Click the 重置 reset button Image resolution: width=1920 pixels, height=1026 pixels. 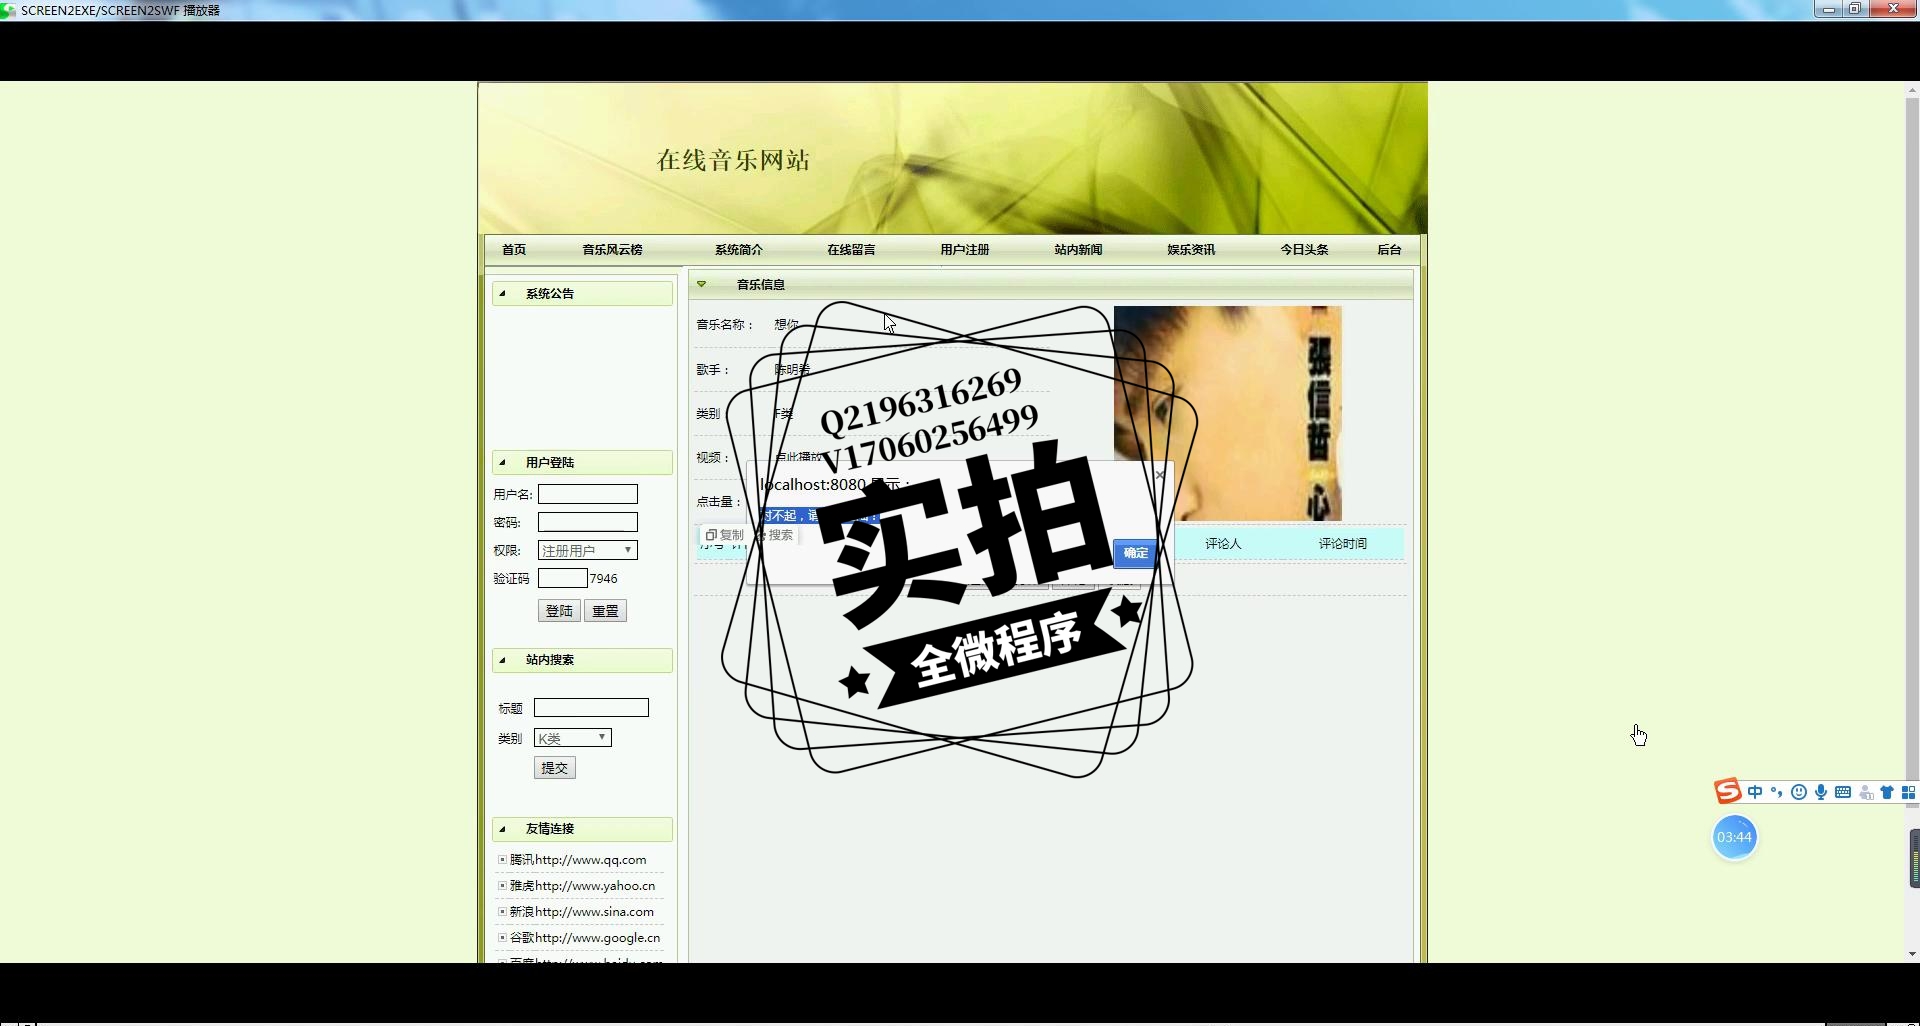(605, 611)
